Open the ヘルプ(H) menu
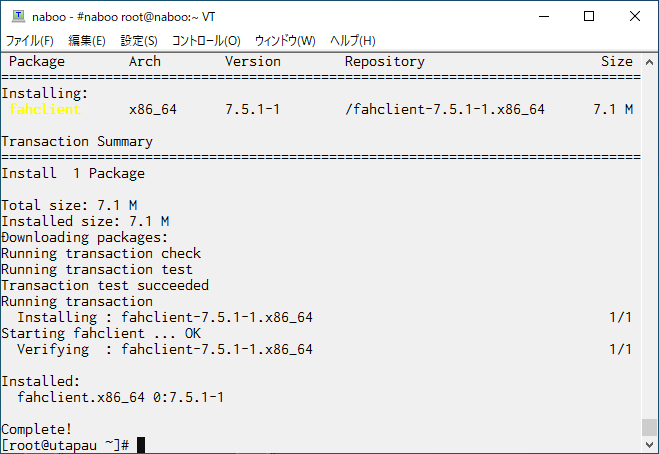 point(353,41)
